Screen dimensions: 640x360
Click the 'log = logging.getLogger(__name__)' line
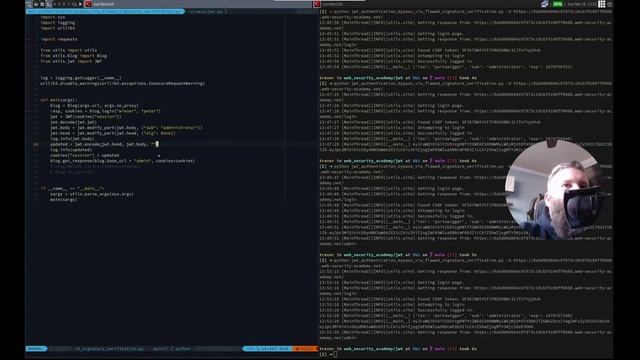click(81, 78)
